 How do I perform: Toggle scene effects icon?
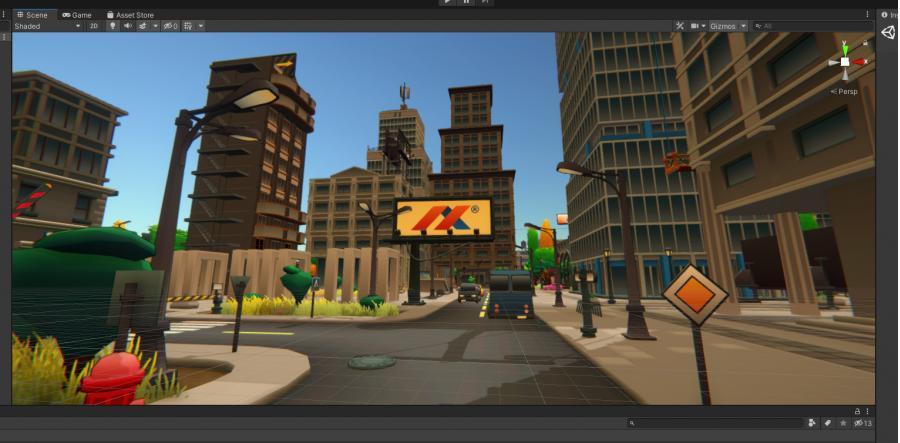click(142, 26)
